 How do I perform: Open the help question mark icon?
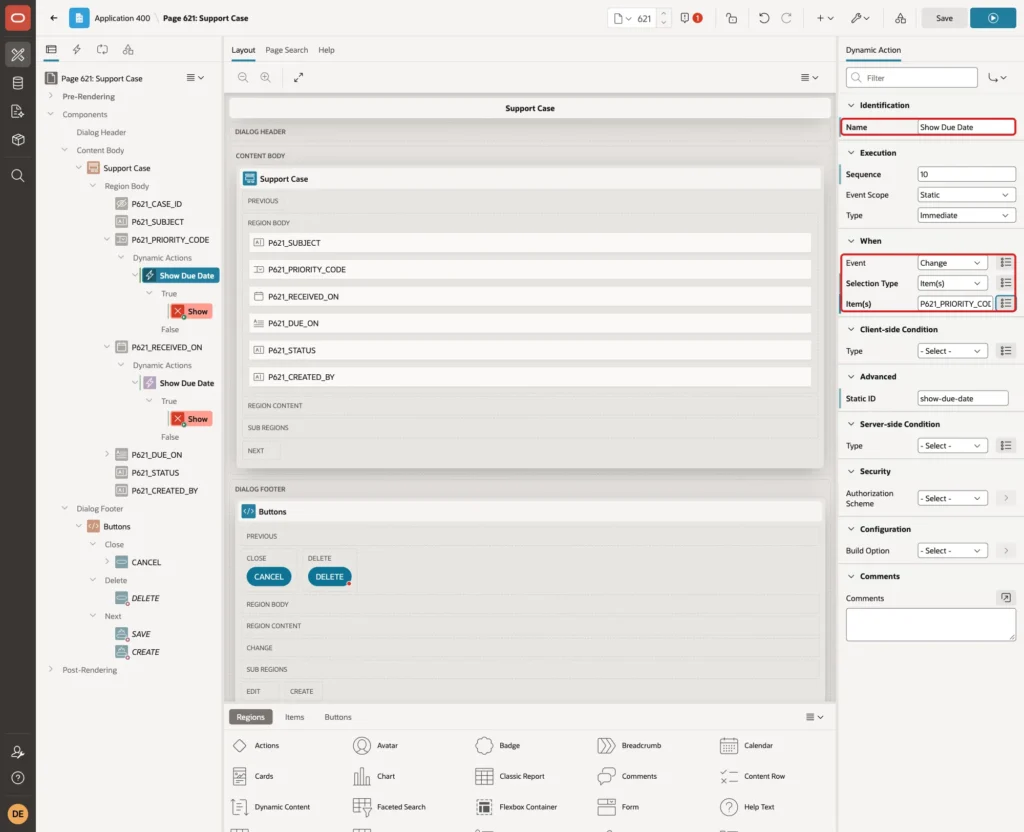pos(18,778)
